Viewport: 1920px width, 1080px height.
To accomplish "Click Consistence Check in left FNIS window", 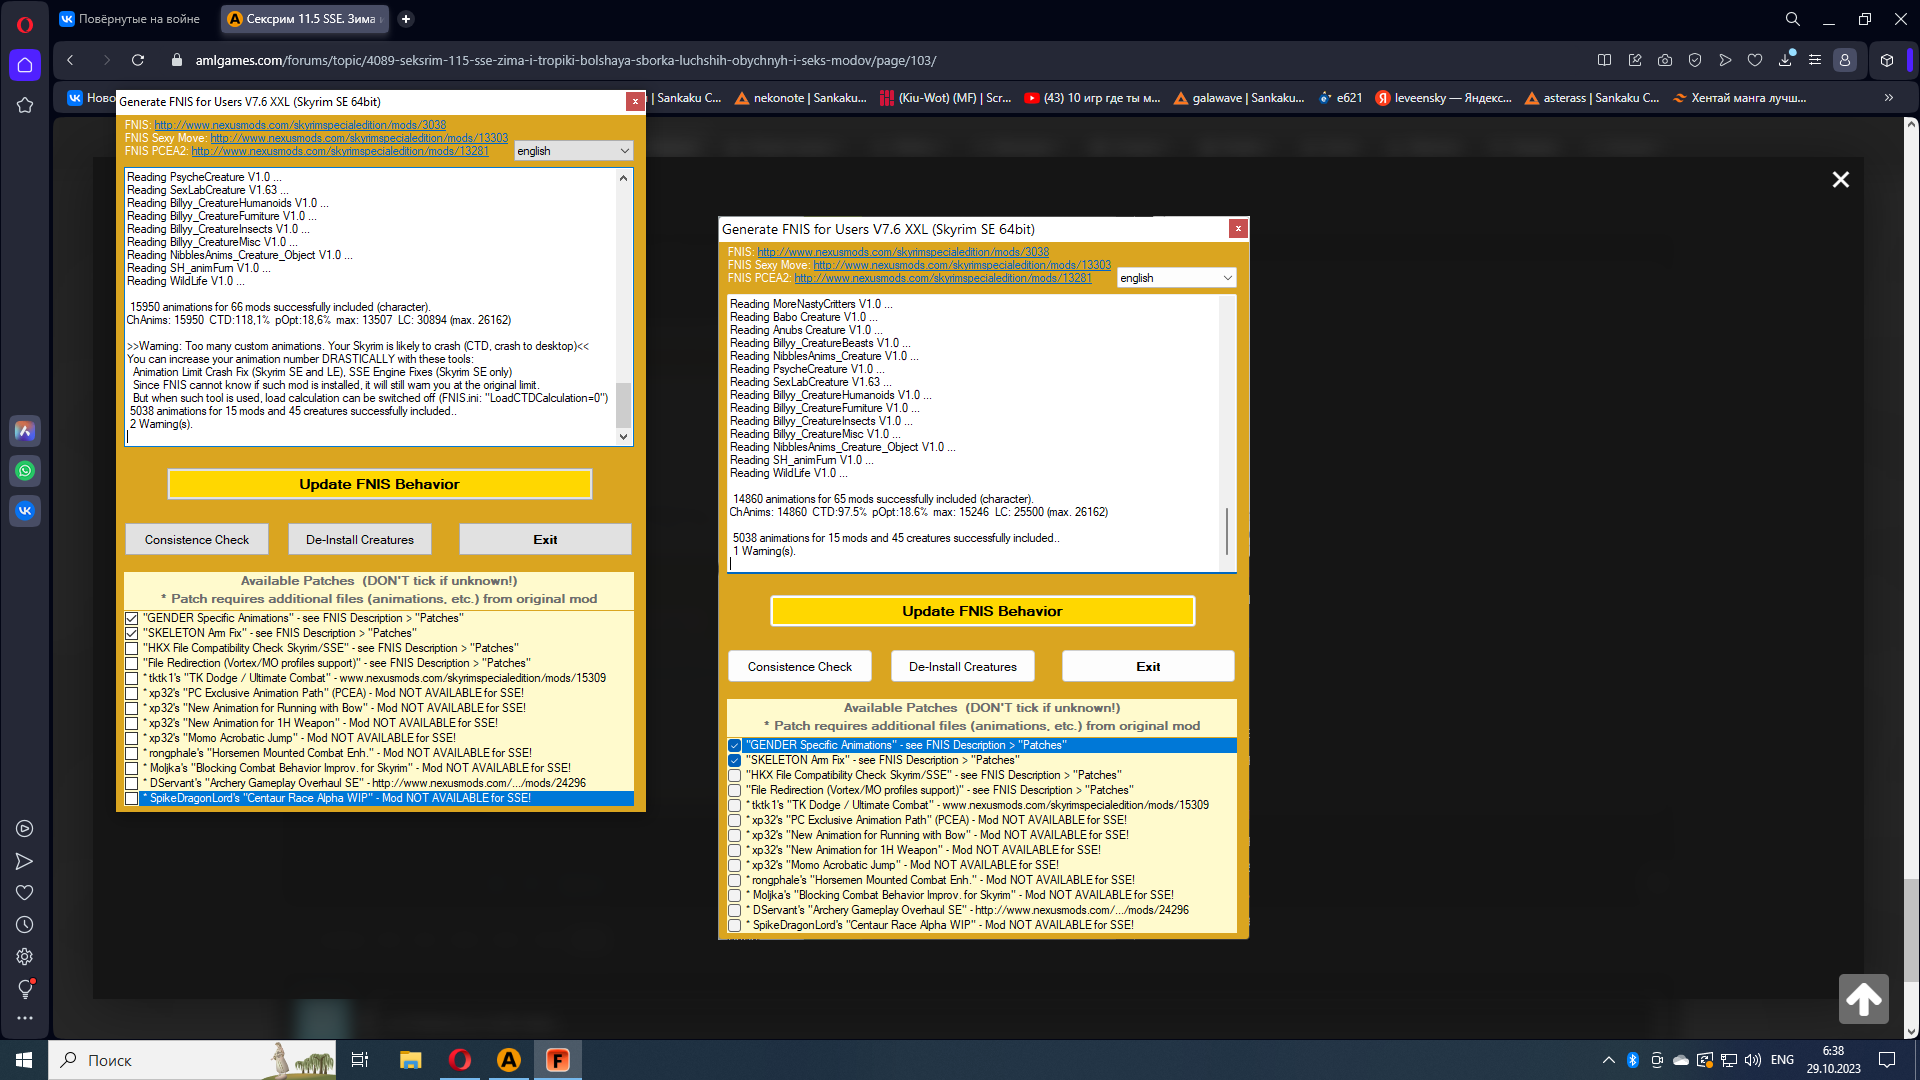I will (x=197, y=540).
